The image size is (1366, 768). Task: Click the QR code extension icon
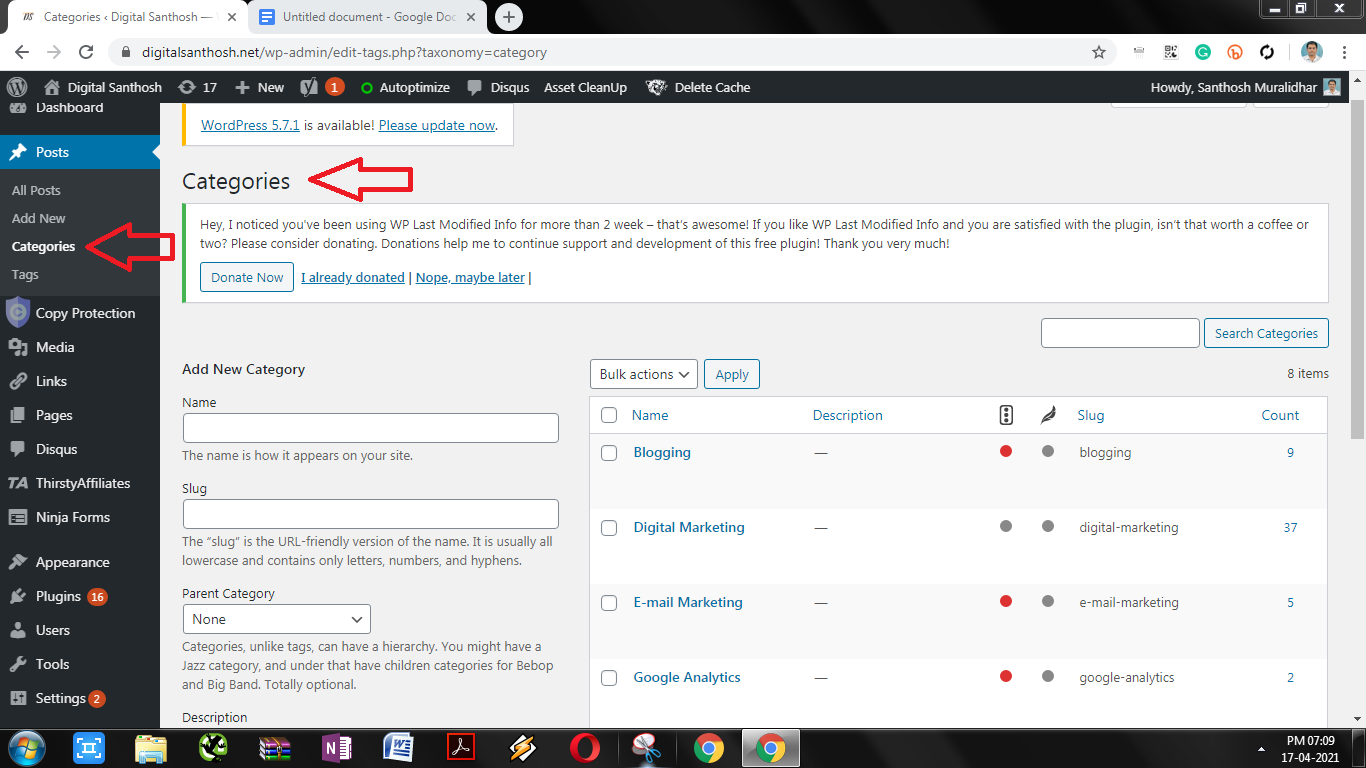tap(1171, 52)
